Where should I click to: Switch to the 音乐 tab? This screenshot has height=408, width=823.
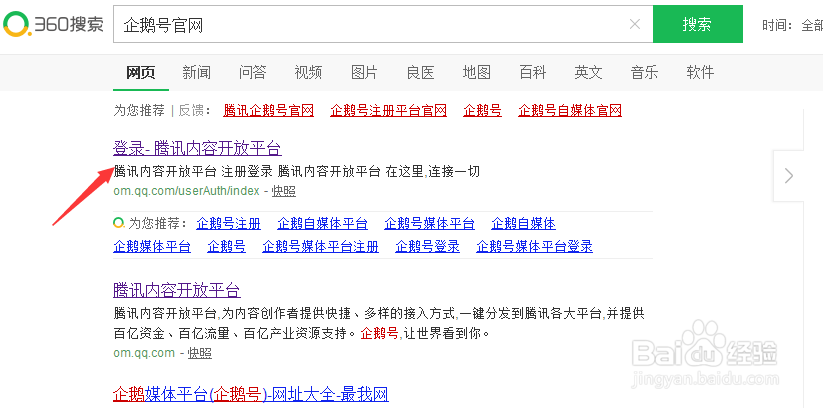pos(645,72)
